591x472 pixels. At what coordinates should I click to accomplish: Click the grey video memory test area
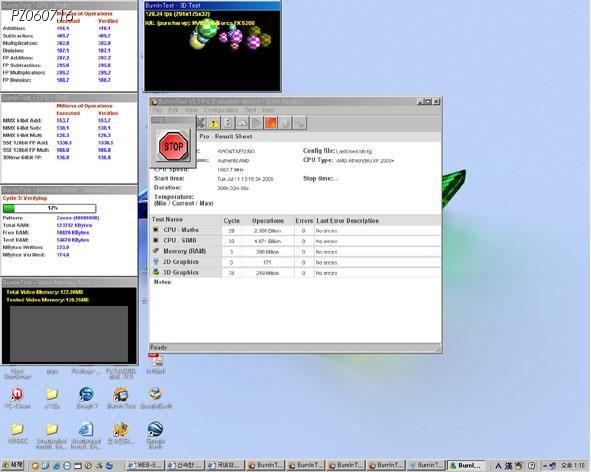click(69, 334)
